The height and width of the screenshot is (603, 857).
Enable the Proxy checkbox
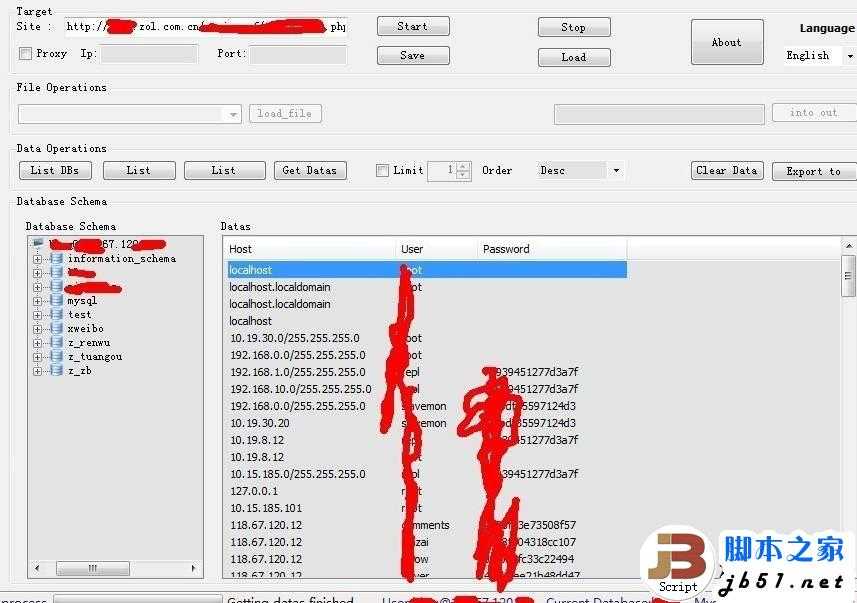[x=25, y=54]
